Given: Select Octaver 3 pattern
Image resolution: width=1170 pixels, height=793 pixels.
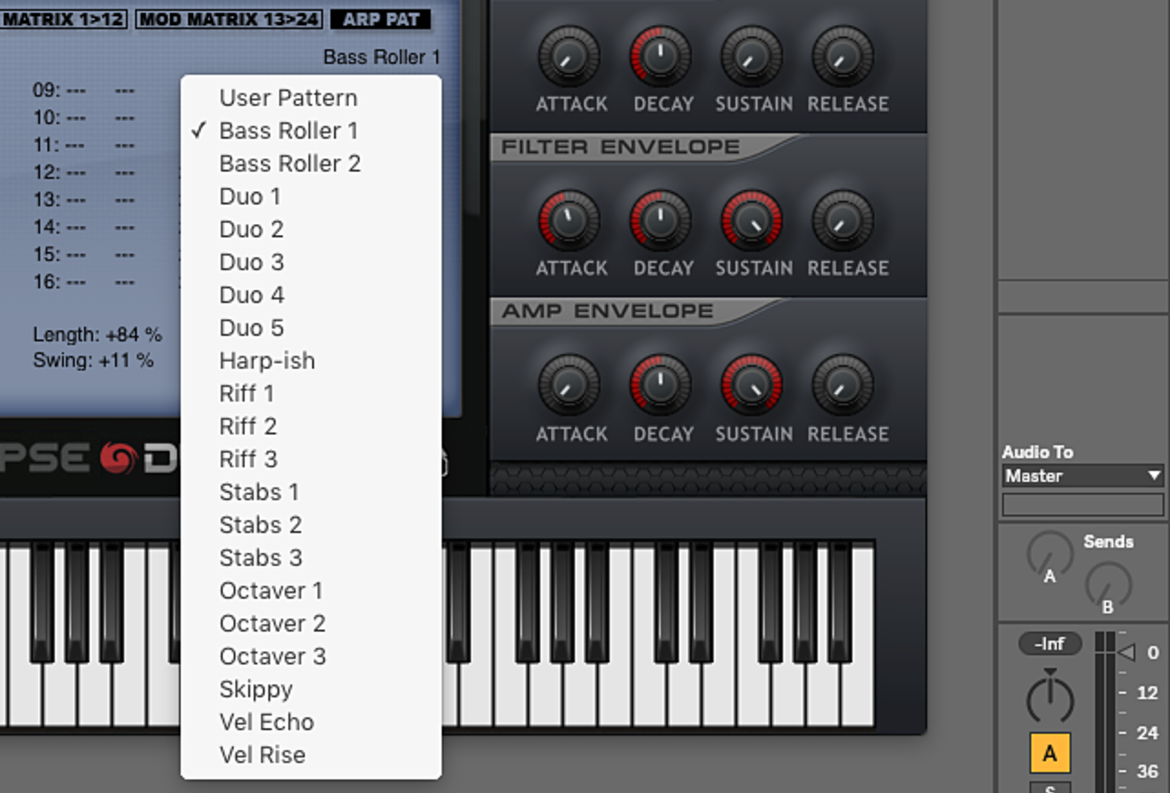Looking at the screenshot, I should (311, 656).
